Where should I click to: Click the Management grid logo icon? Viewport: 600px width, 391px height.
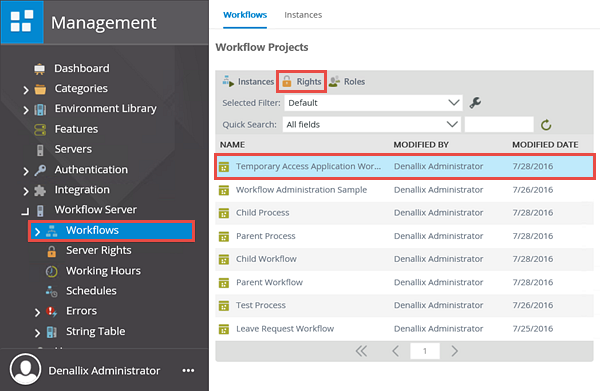[x=22, y=22]
